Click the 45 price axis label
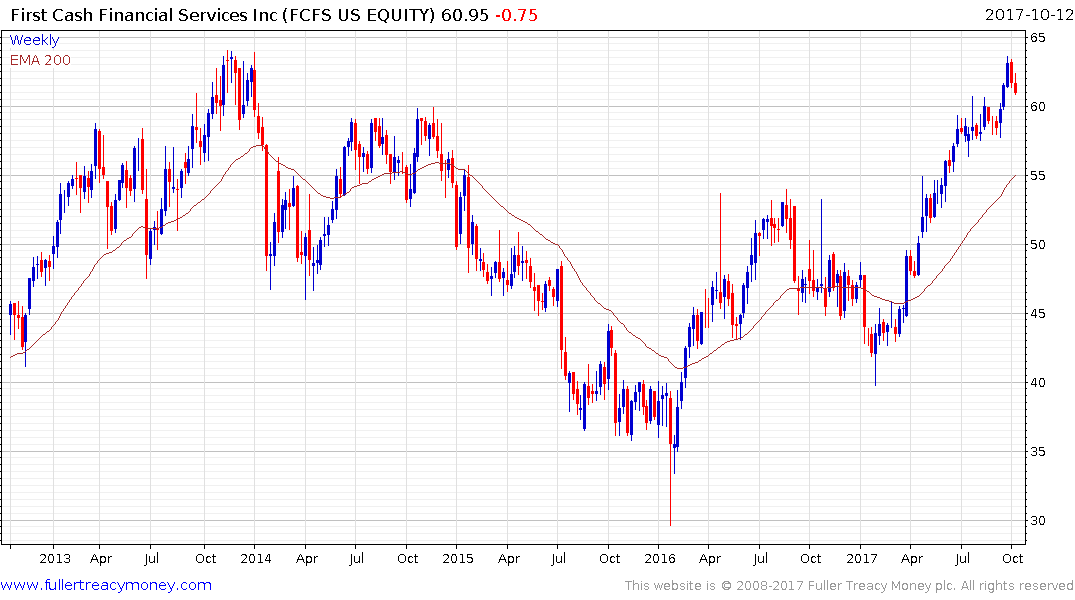 tap(1038, 313)
